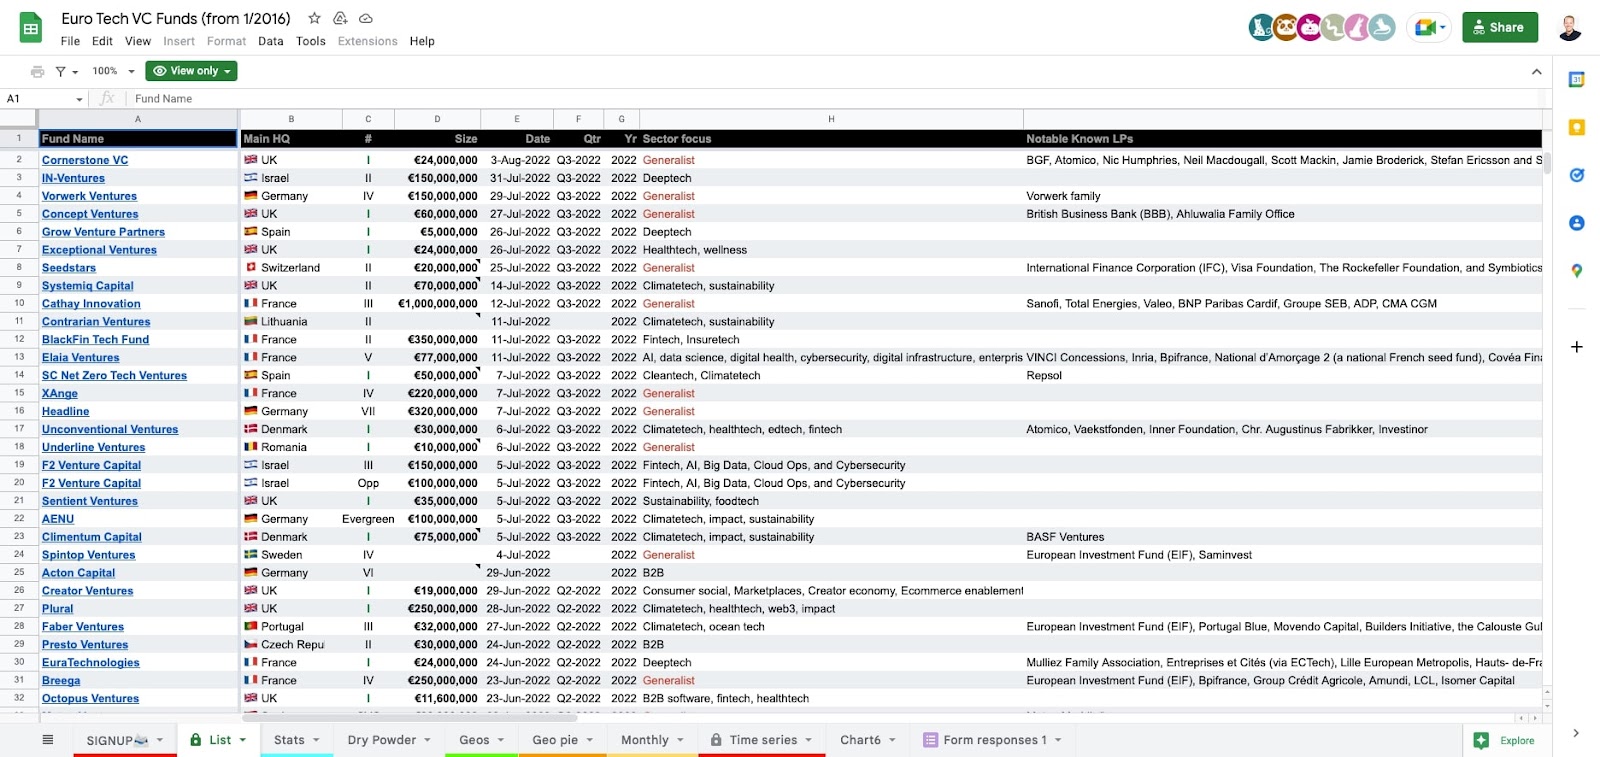Screen dimensions: 1600x757
Task: Select column D header
Action: pos(437,119)
